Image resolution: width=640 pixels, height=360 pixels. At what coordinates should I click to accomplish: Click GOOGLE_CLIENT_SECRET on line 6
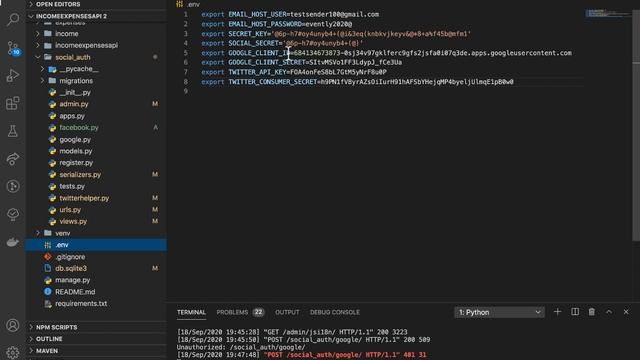(x=267, y=62)
